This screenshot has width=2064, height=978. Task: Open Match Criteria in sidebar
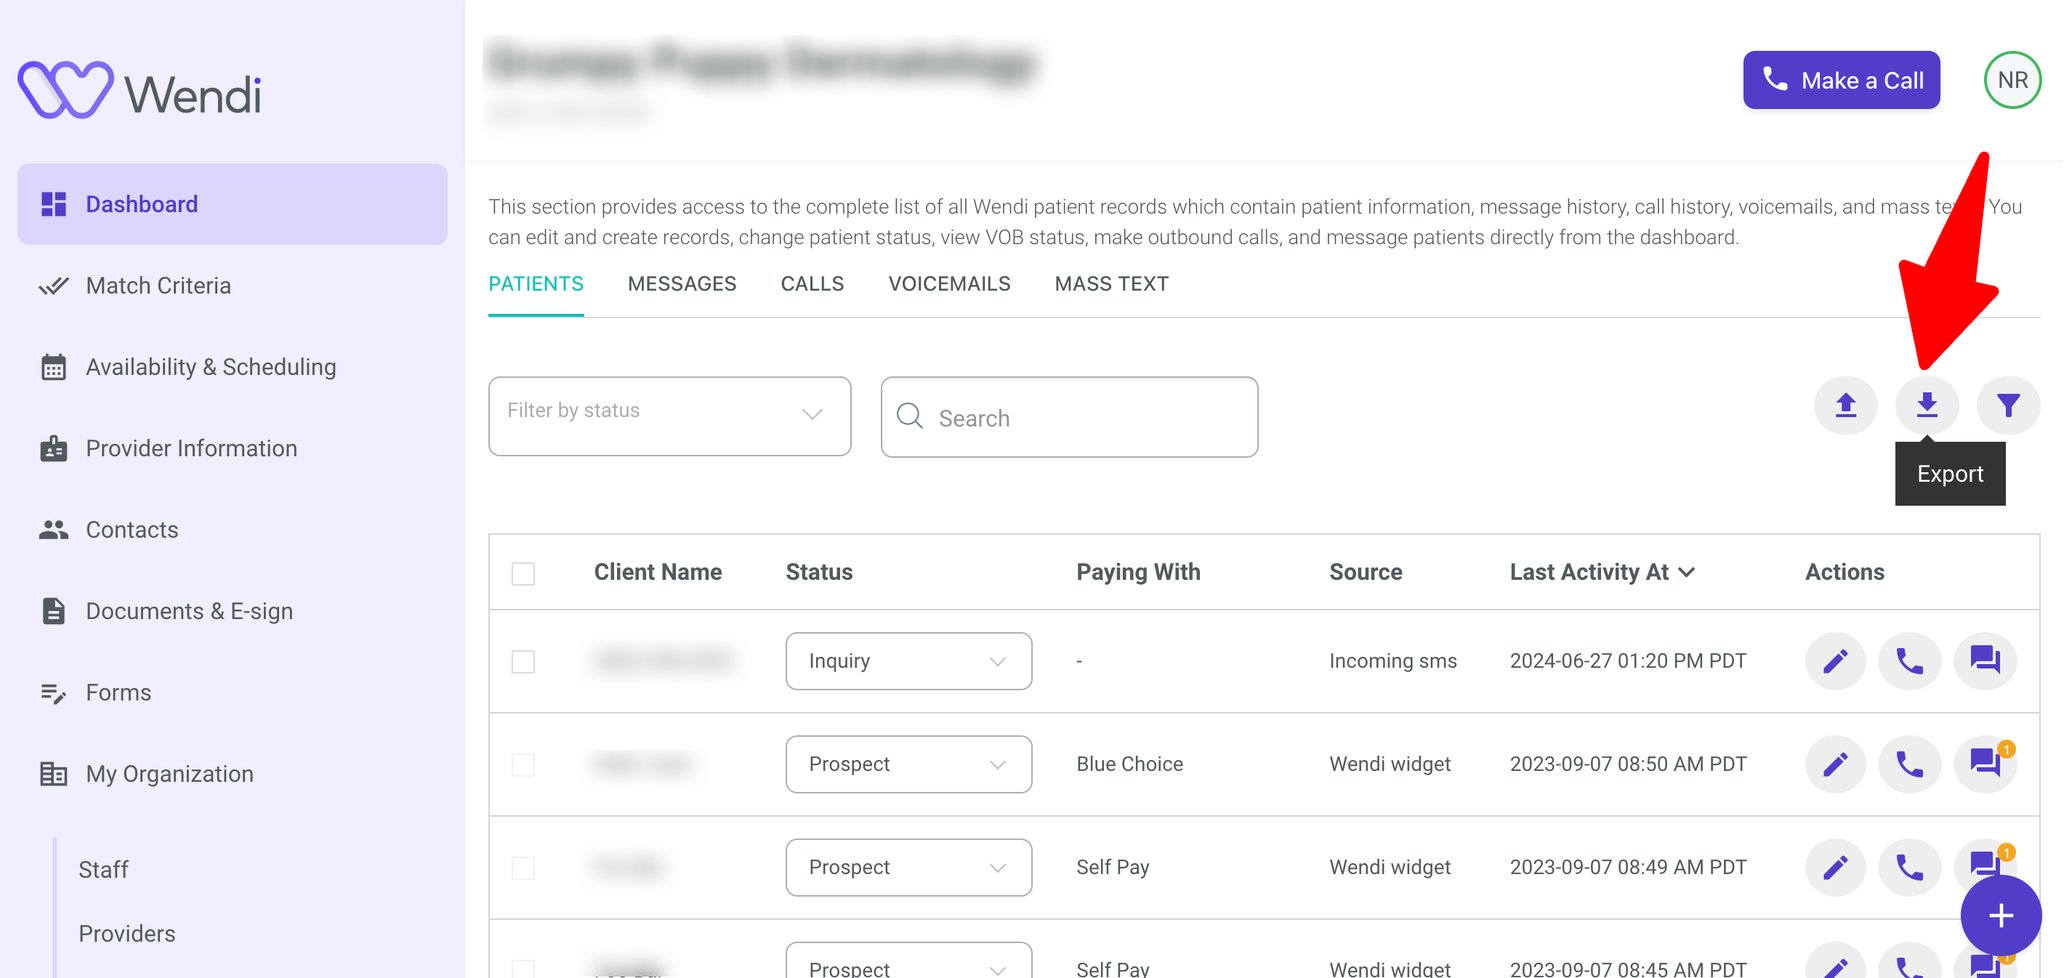click(158, 286)
